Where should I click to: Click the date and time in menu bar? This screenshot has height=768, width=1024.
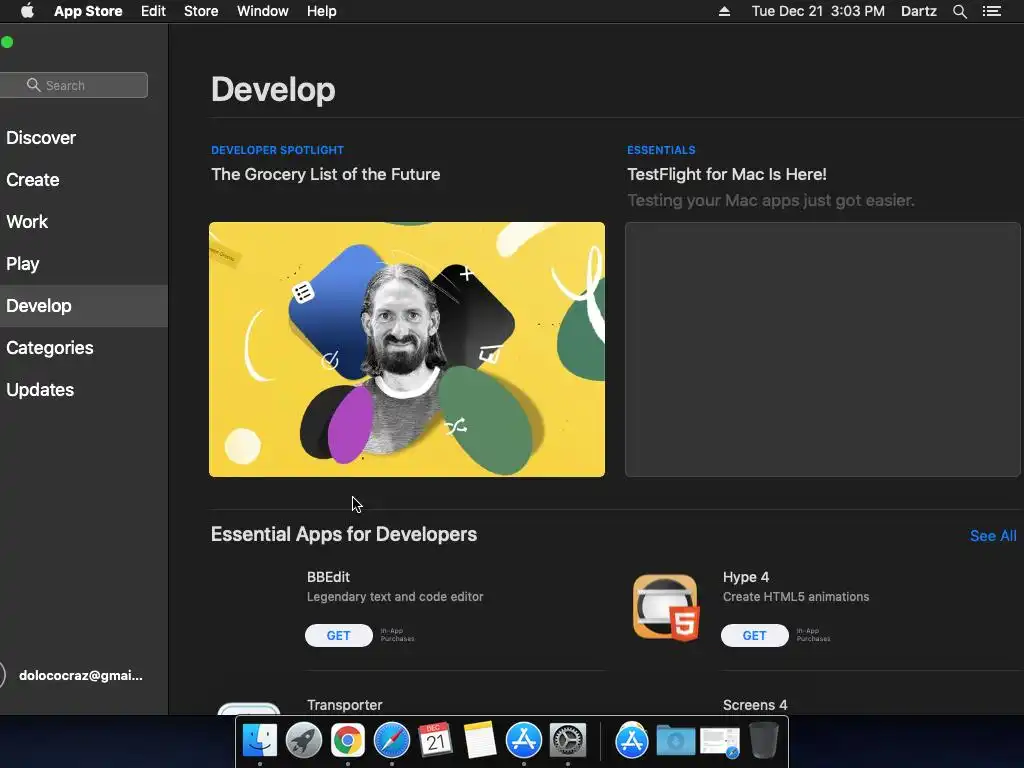click(x=818, y=11)
